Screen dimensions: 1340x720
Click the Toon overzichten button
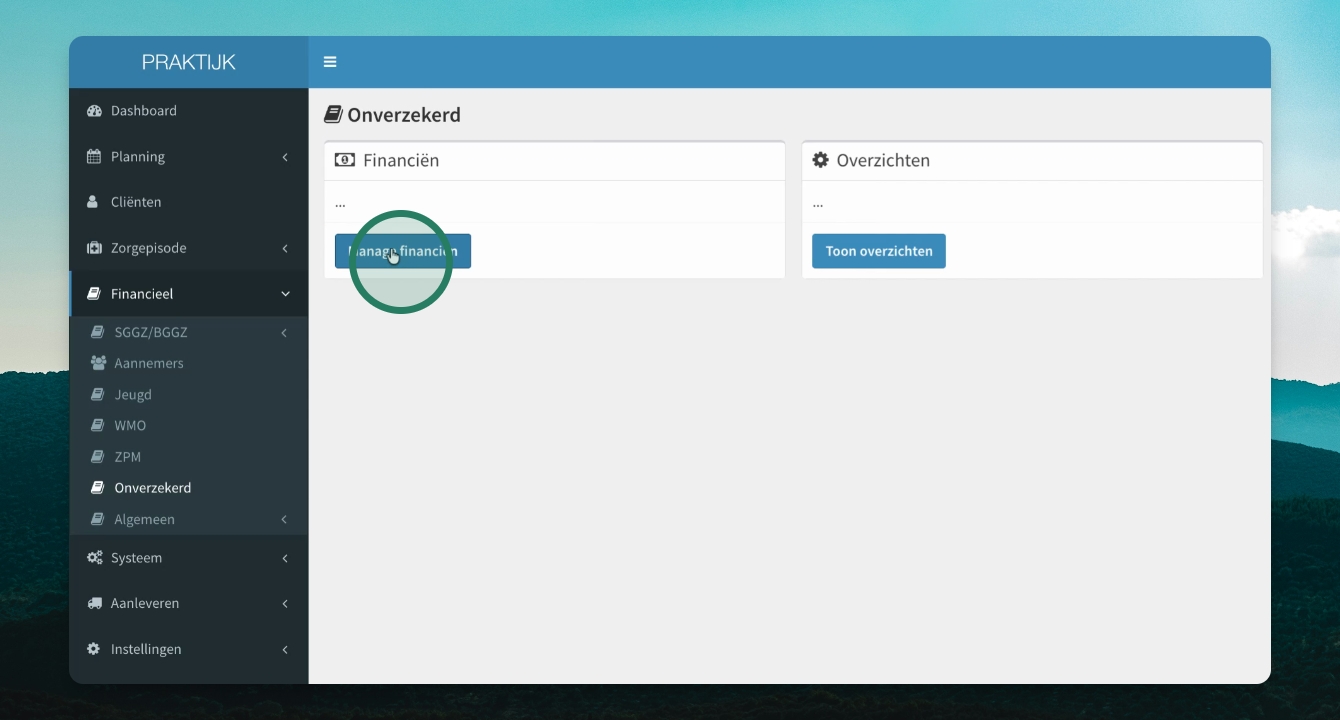[x=879, y=251]
